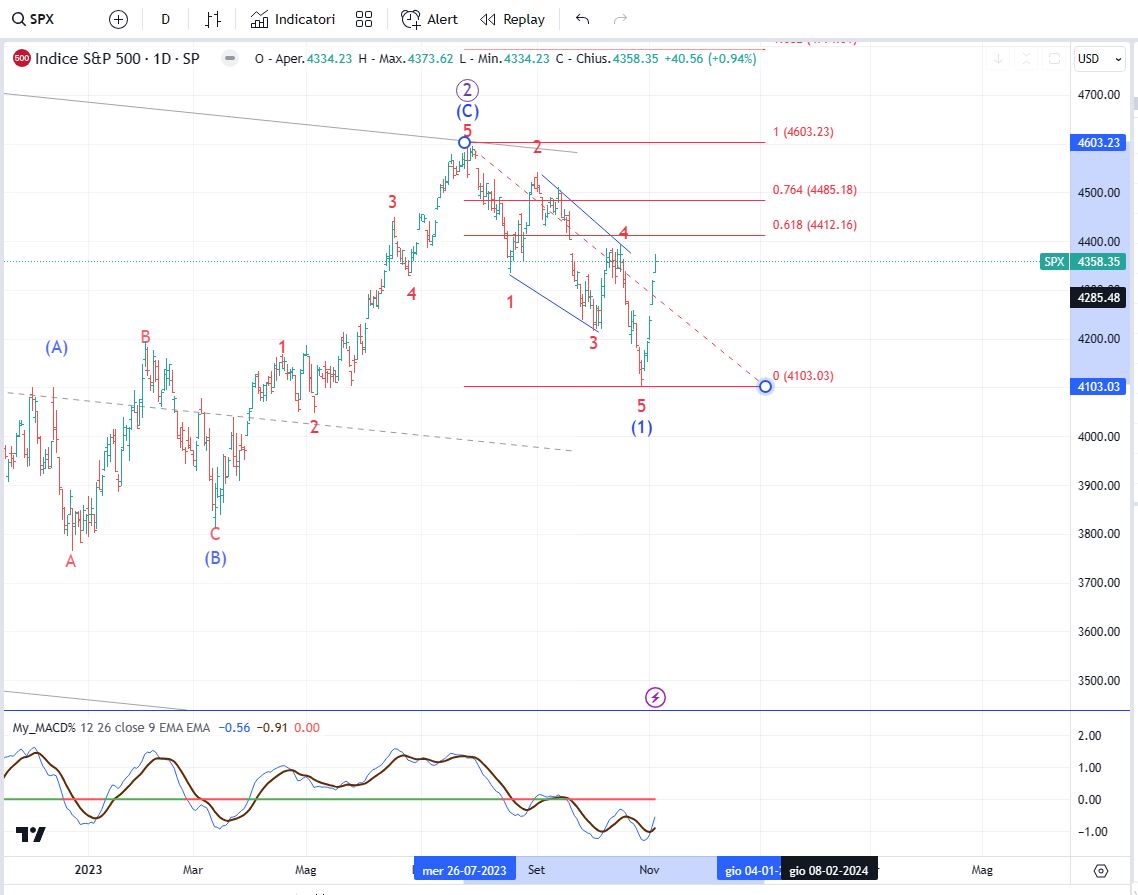This screenshot has height=895, width=1138.
Task: Click the 4000.00 price axis label
Action: tap(1099, 437)
